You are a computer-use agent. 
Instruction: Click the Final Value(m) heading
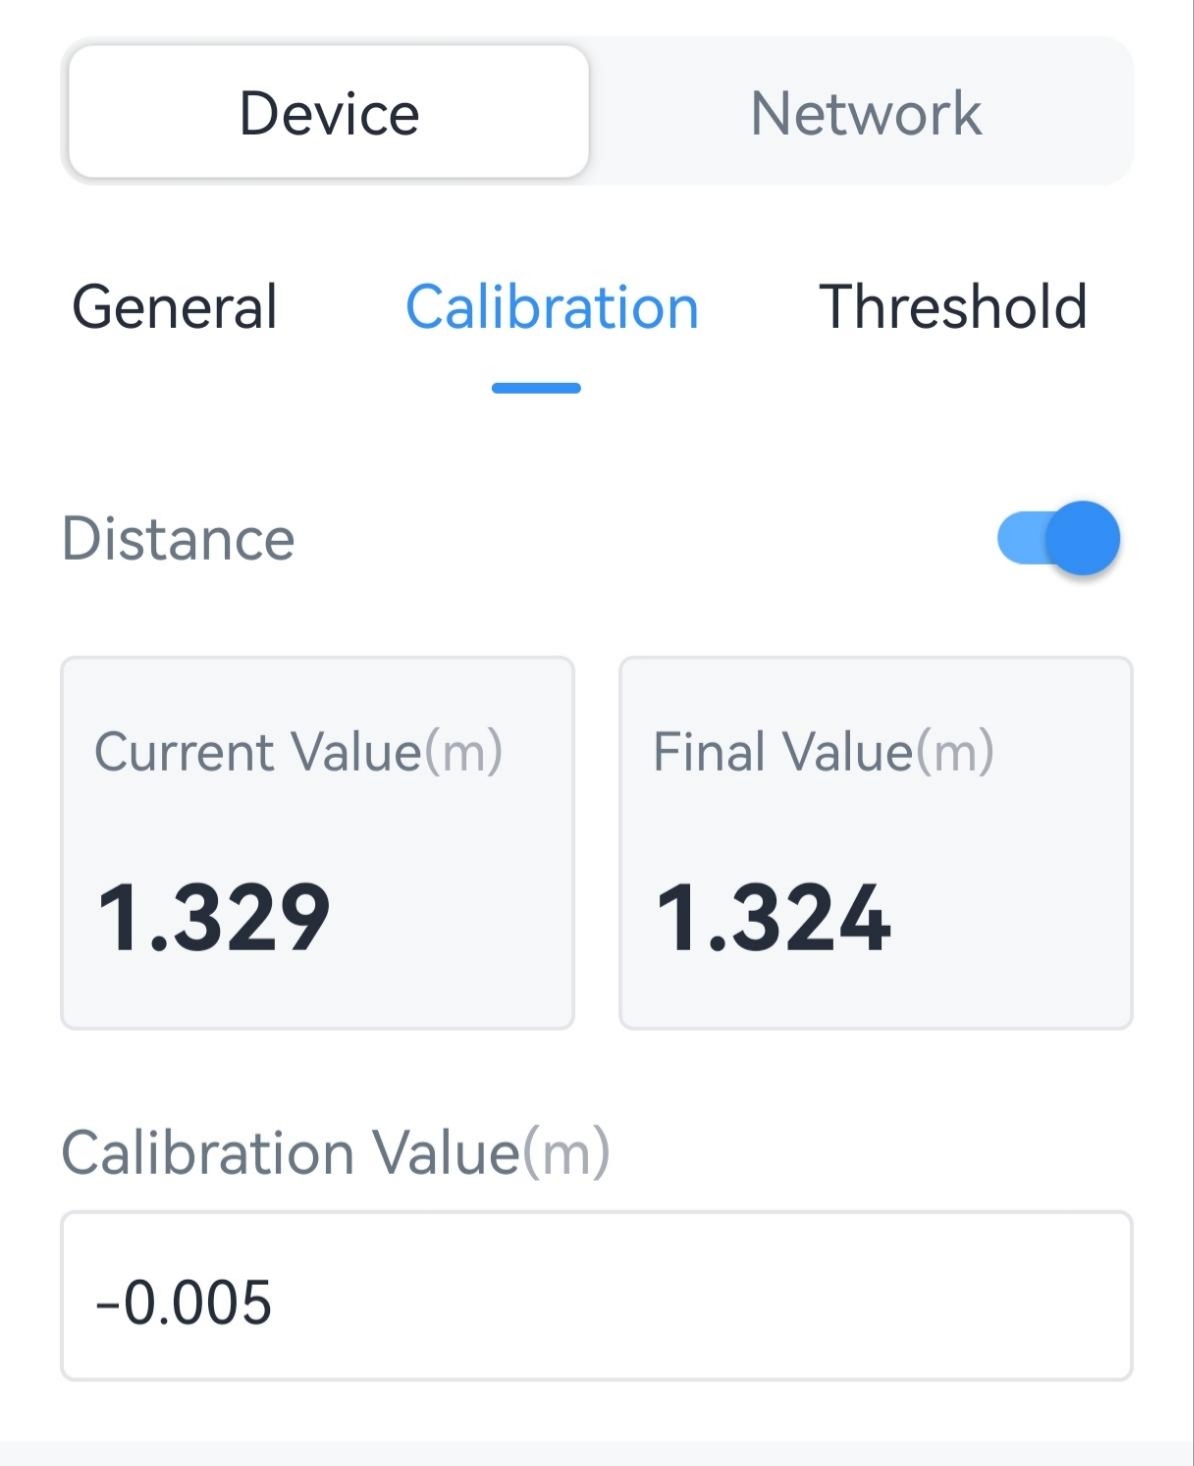click(x=823, y=751)
